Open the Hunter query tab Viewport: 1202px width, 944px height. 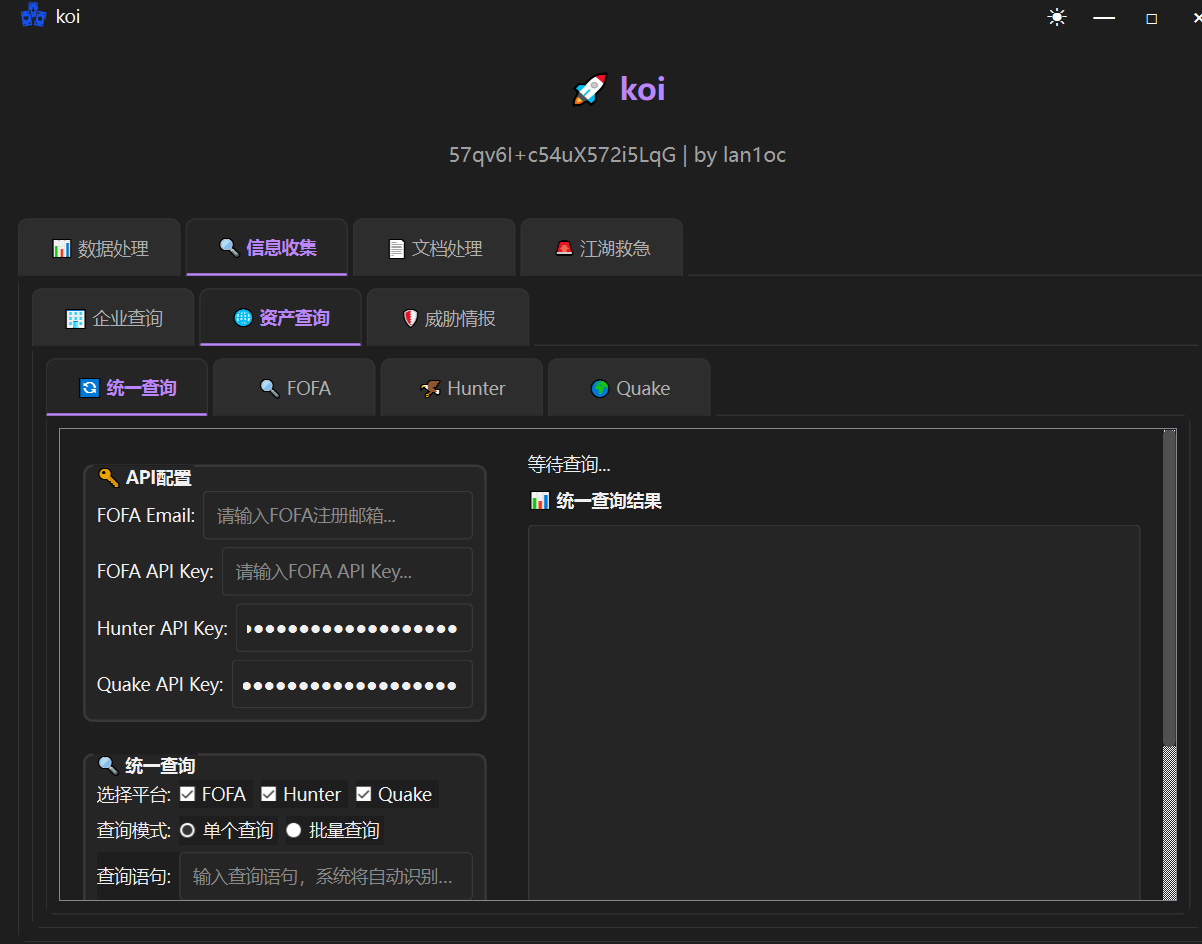pyautogui.click(x=462, y=388)
